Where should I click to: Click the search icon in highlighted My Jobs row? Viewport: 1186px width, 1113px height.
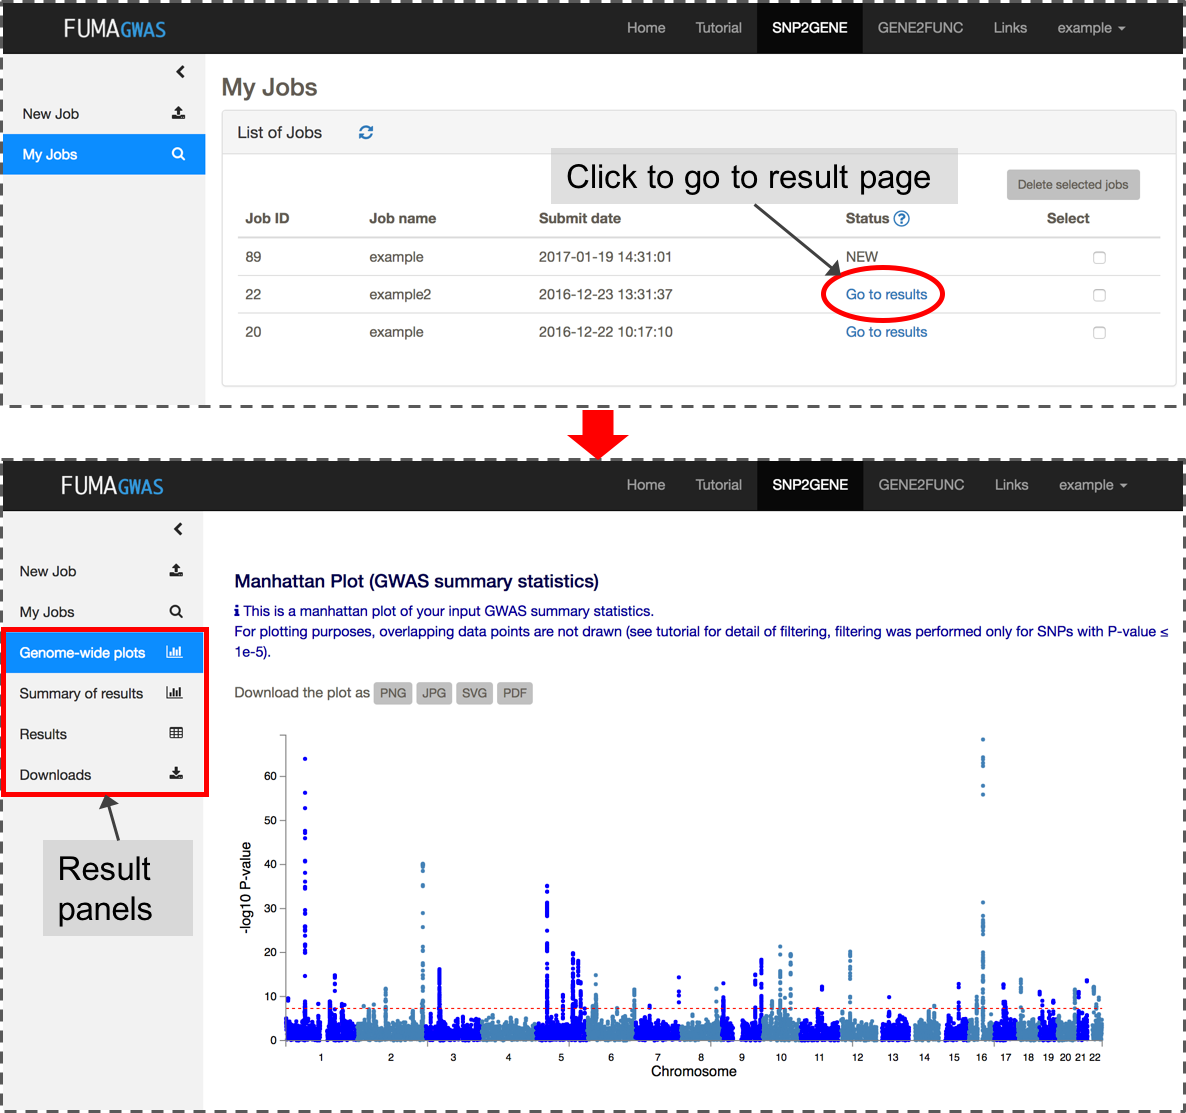pos(179,154)
